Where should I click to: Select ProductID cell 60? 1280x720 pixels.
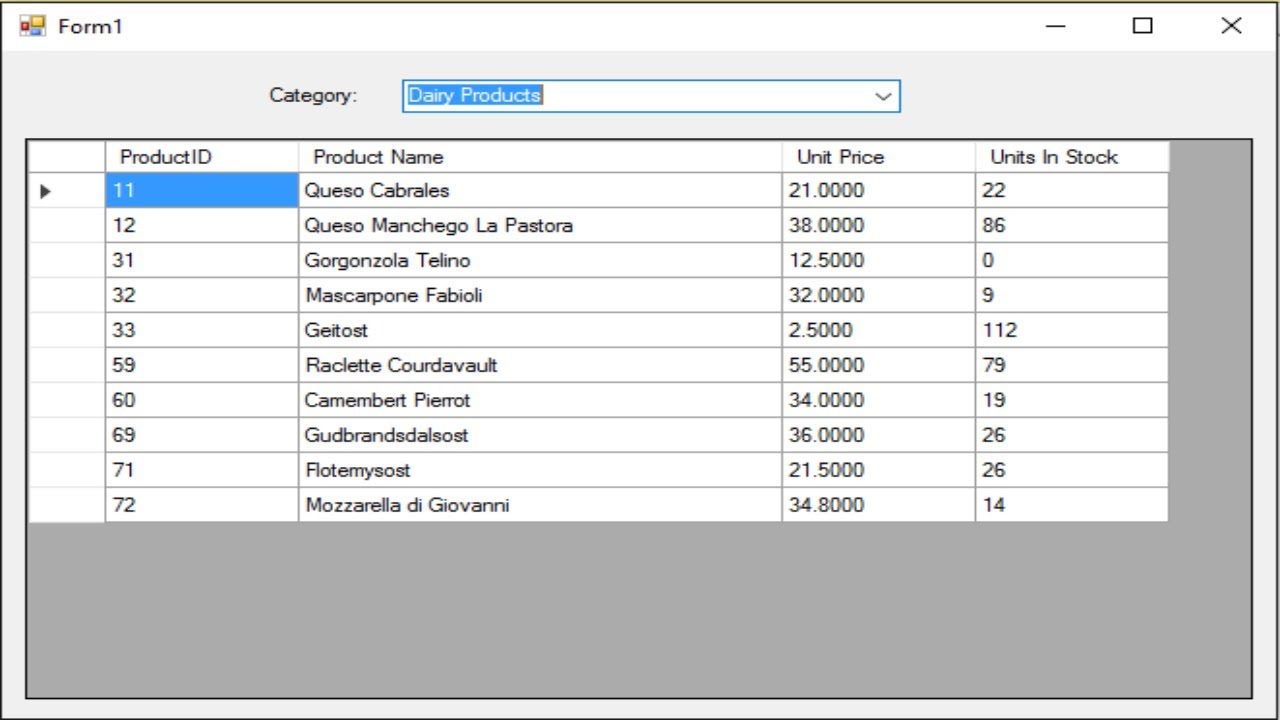pyautogui.click(x=202, y=400)
